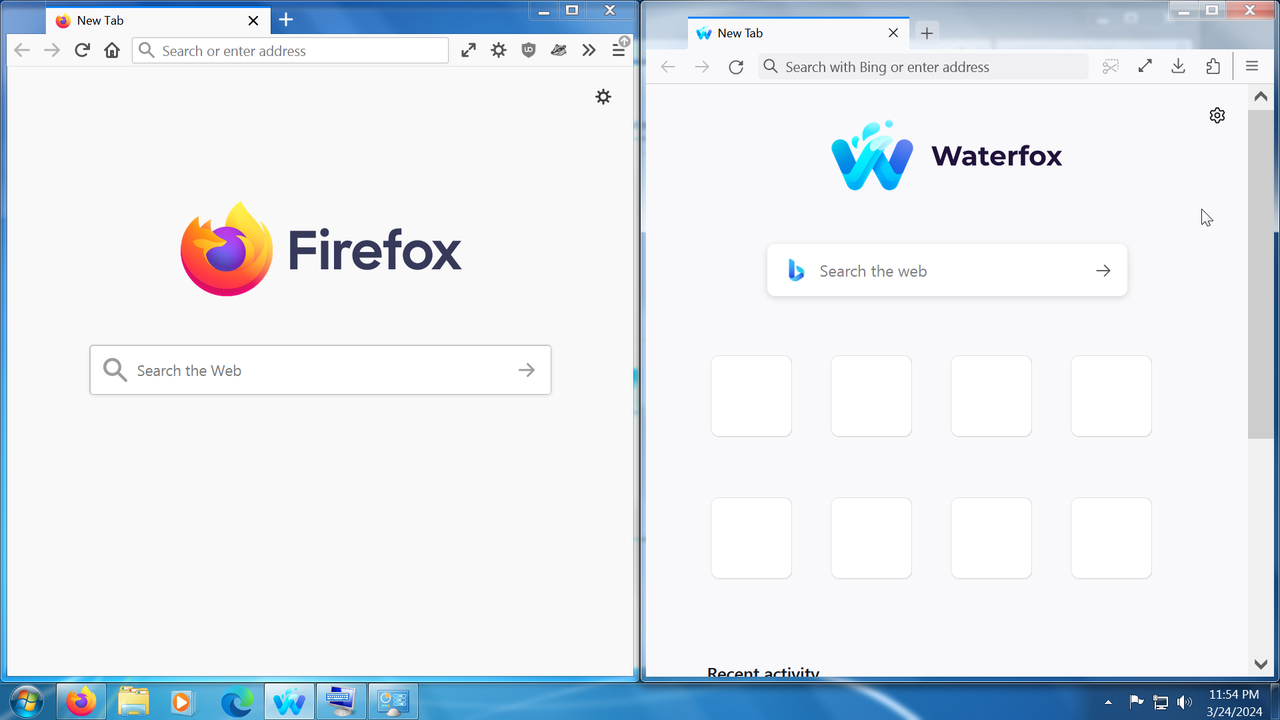Select the Firefox New Tab tab

coord(158,20)
